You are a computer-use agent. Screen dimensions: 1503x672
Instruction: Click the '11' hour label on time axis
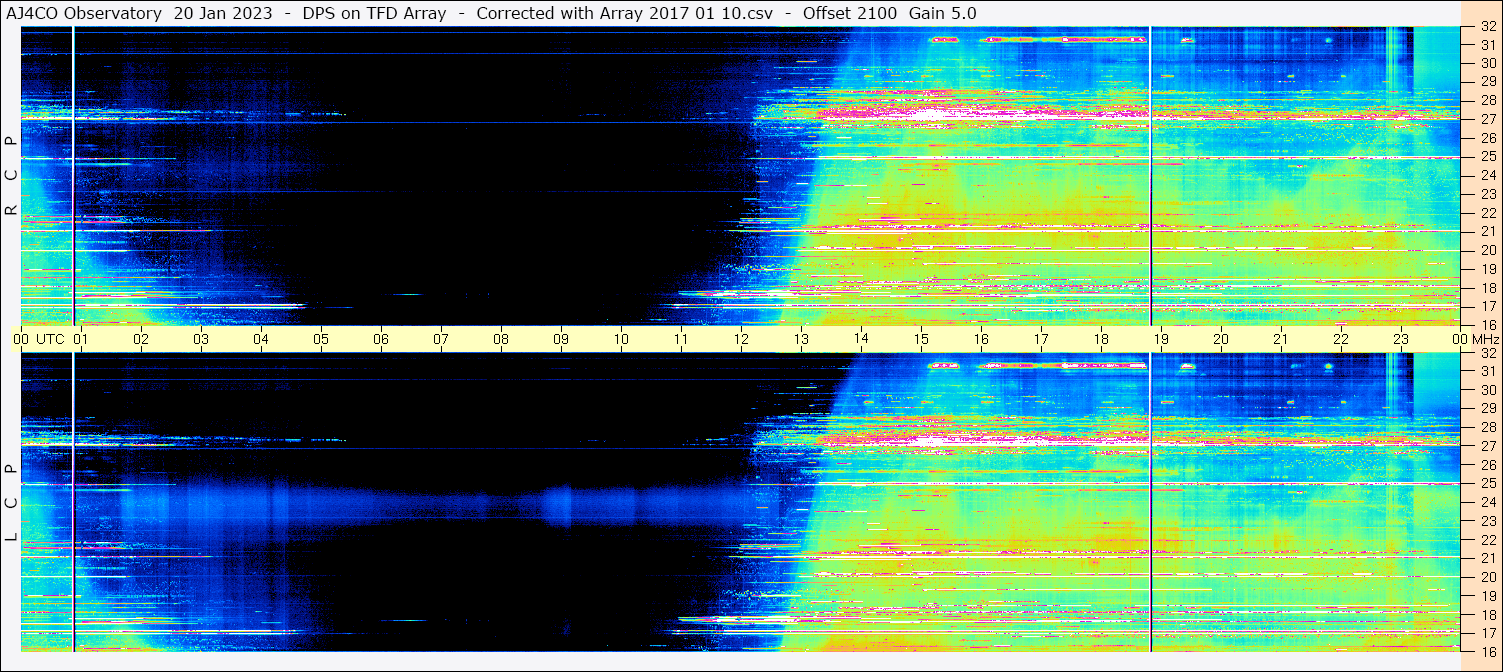click(681, 339)
